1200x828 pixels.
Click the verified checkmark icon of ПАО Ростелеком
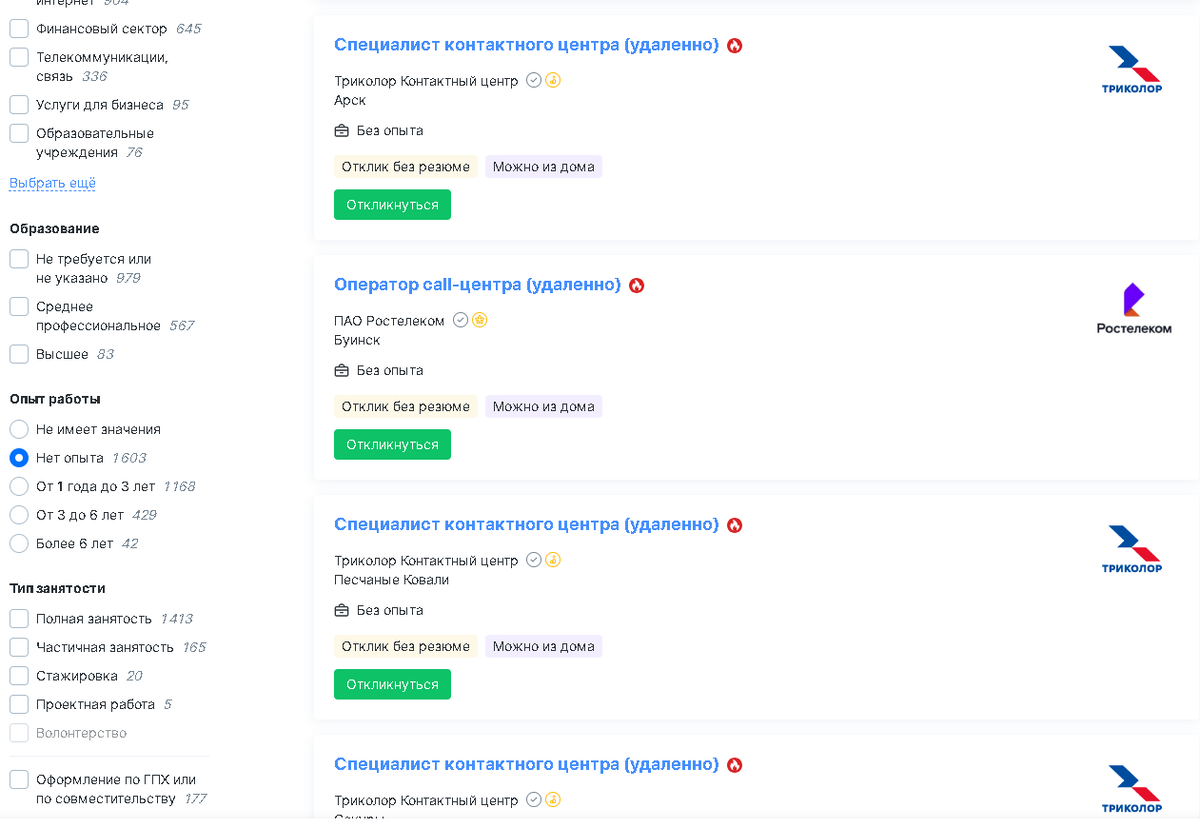coord(460,321)
